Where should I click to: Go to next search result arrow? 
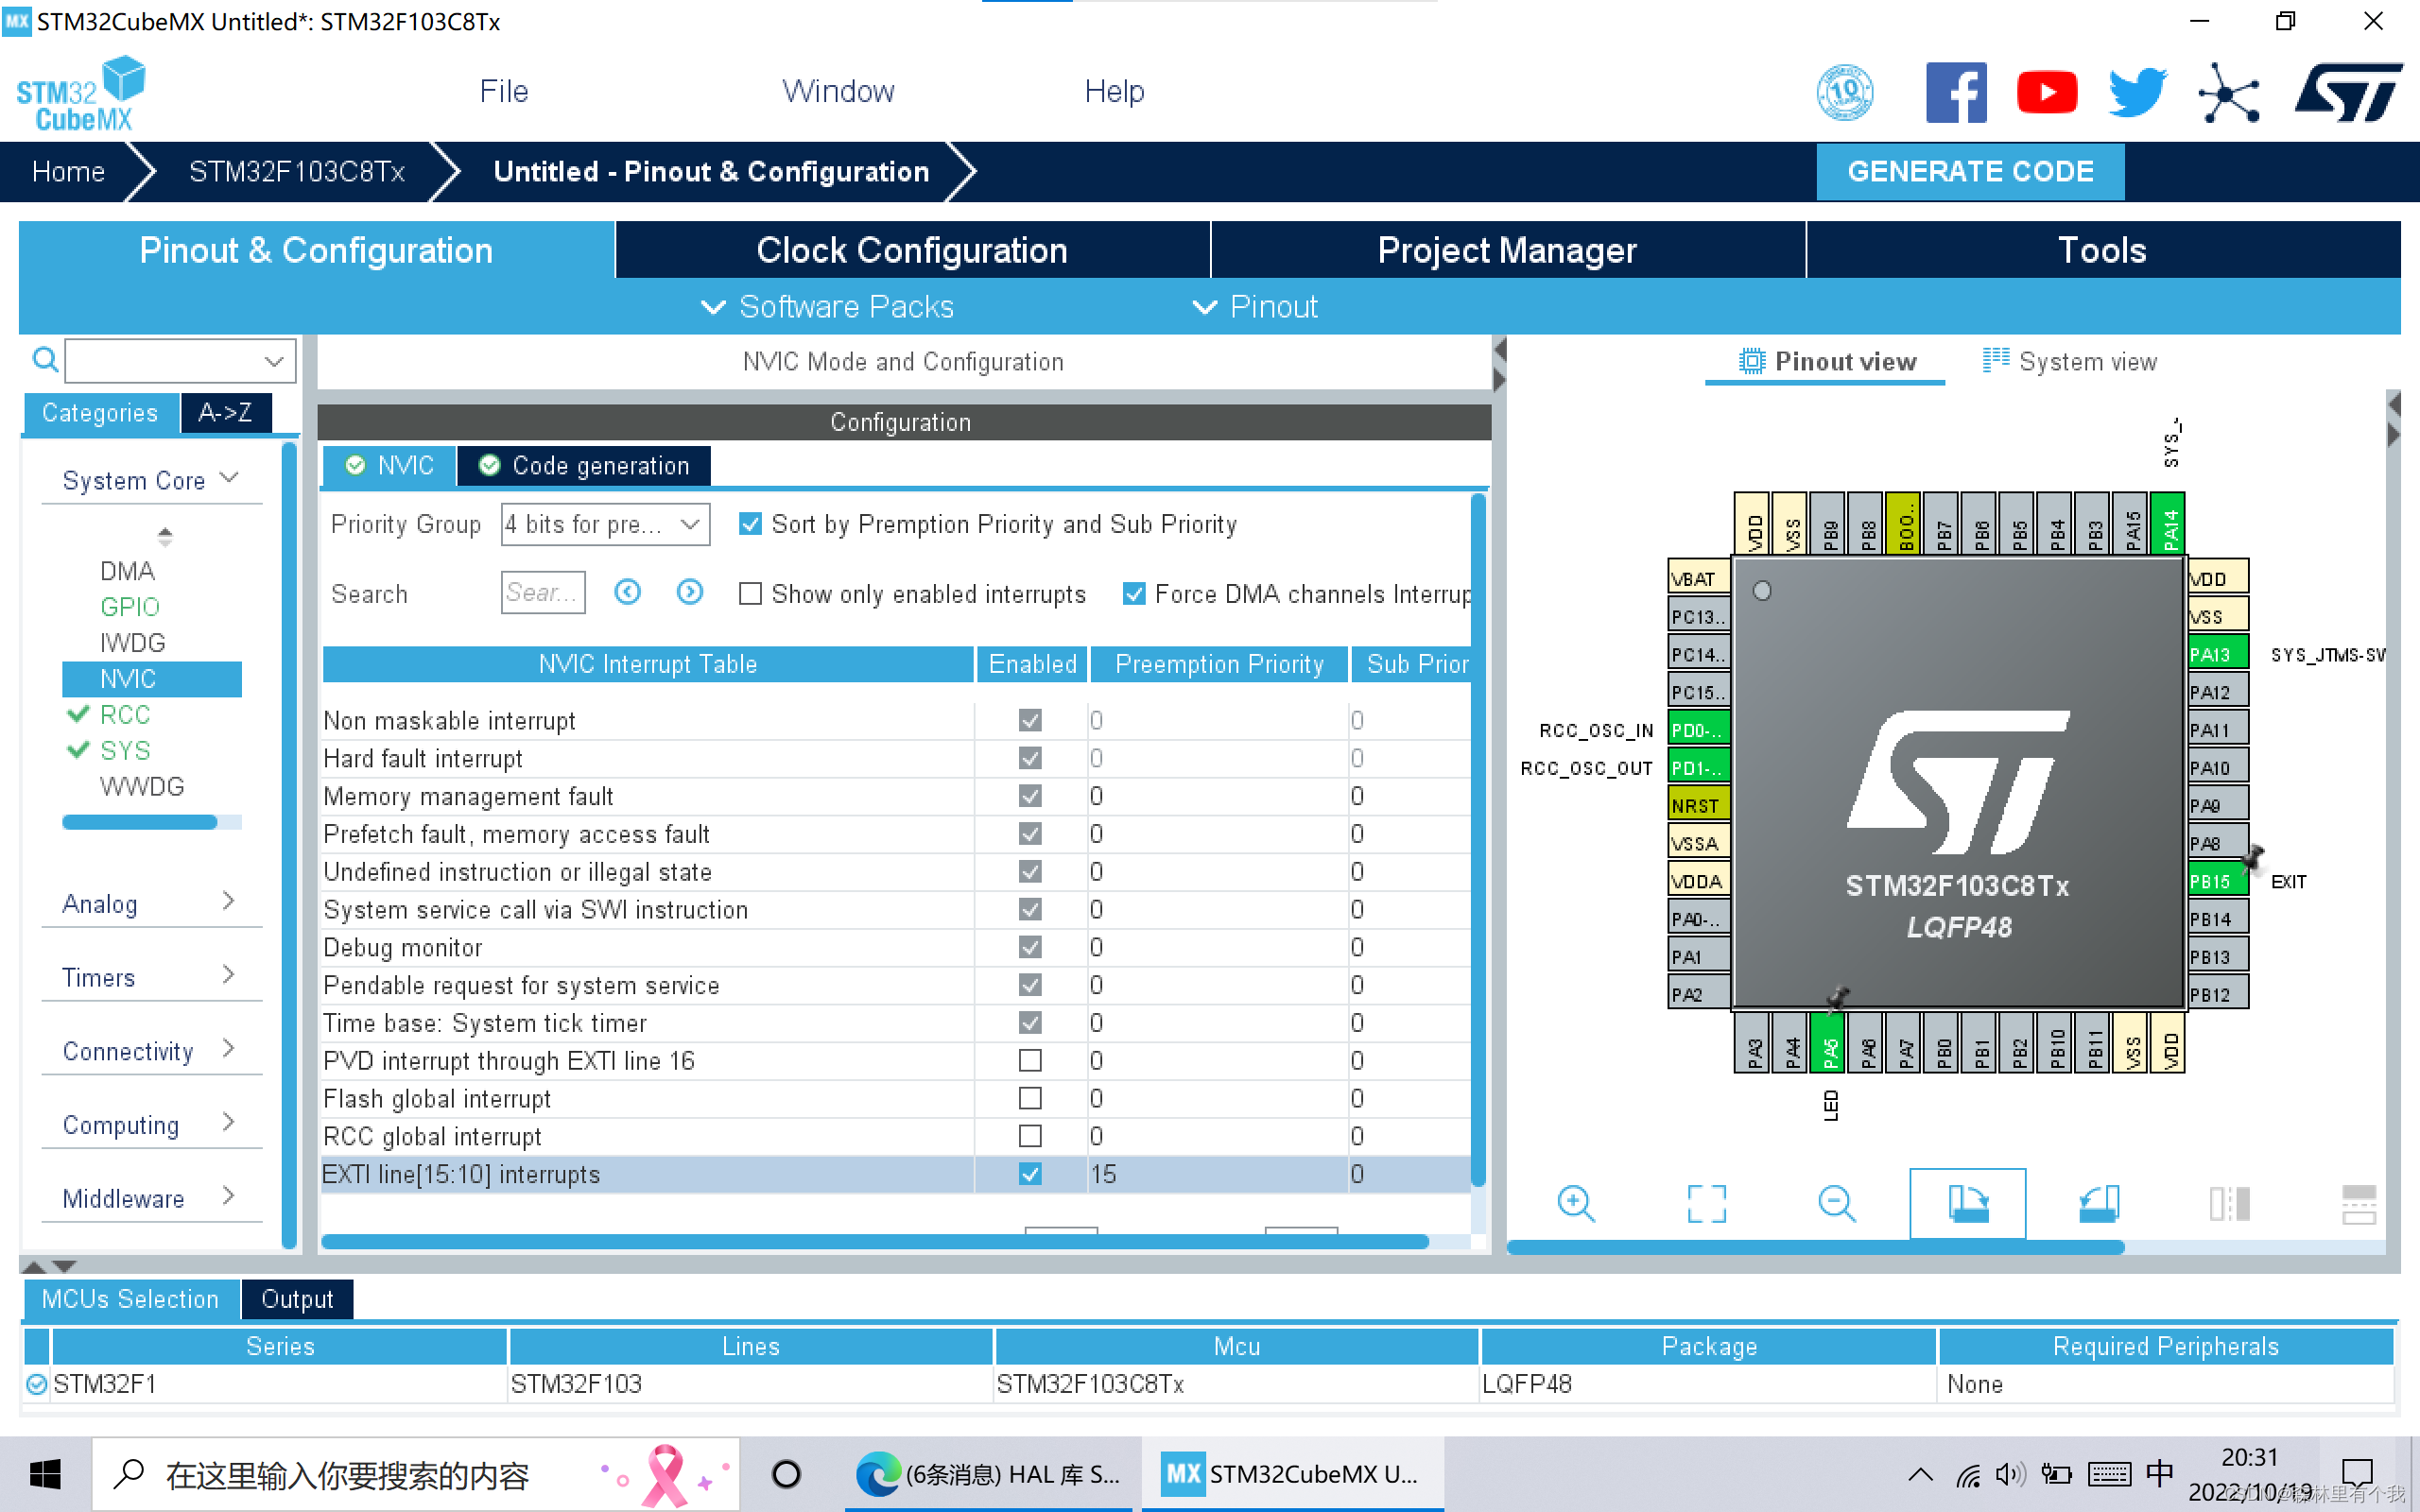tap(689, 592)
